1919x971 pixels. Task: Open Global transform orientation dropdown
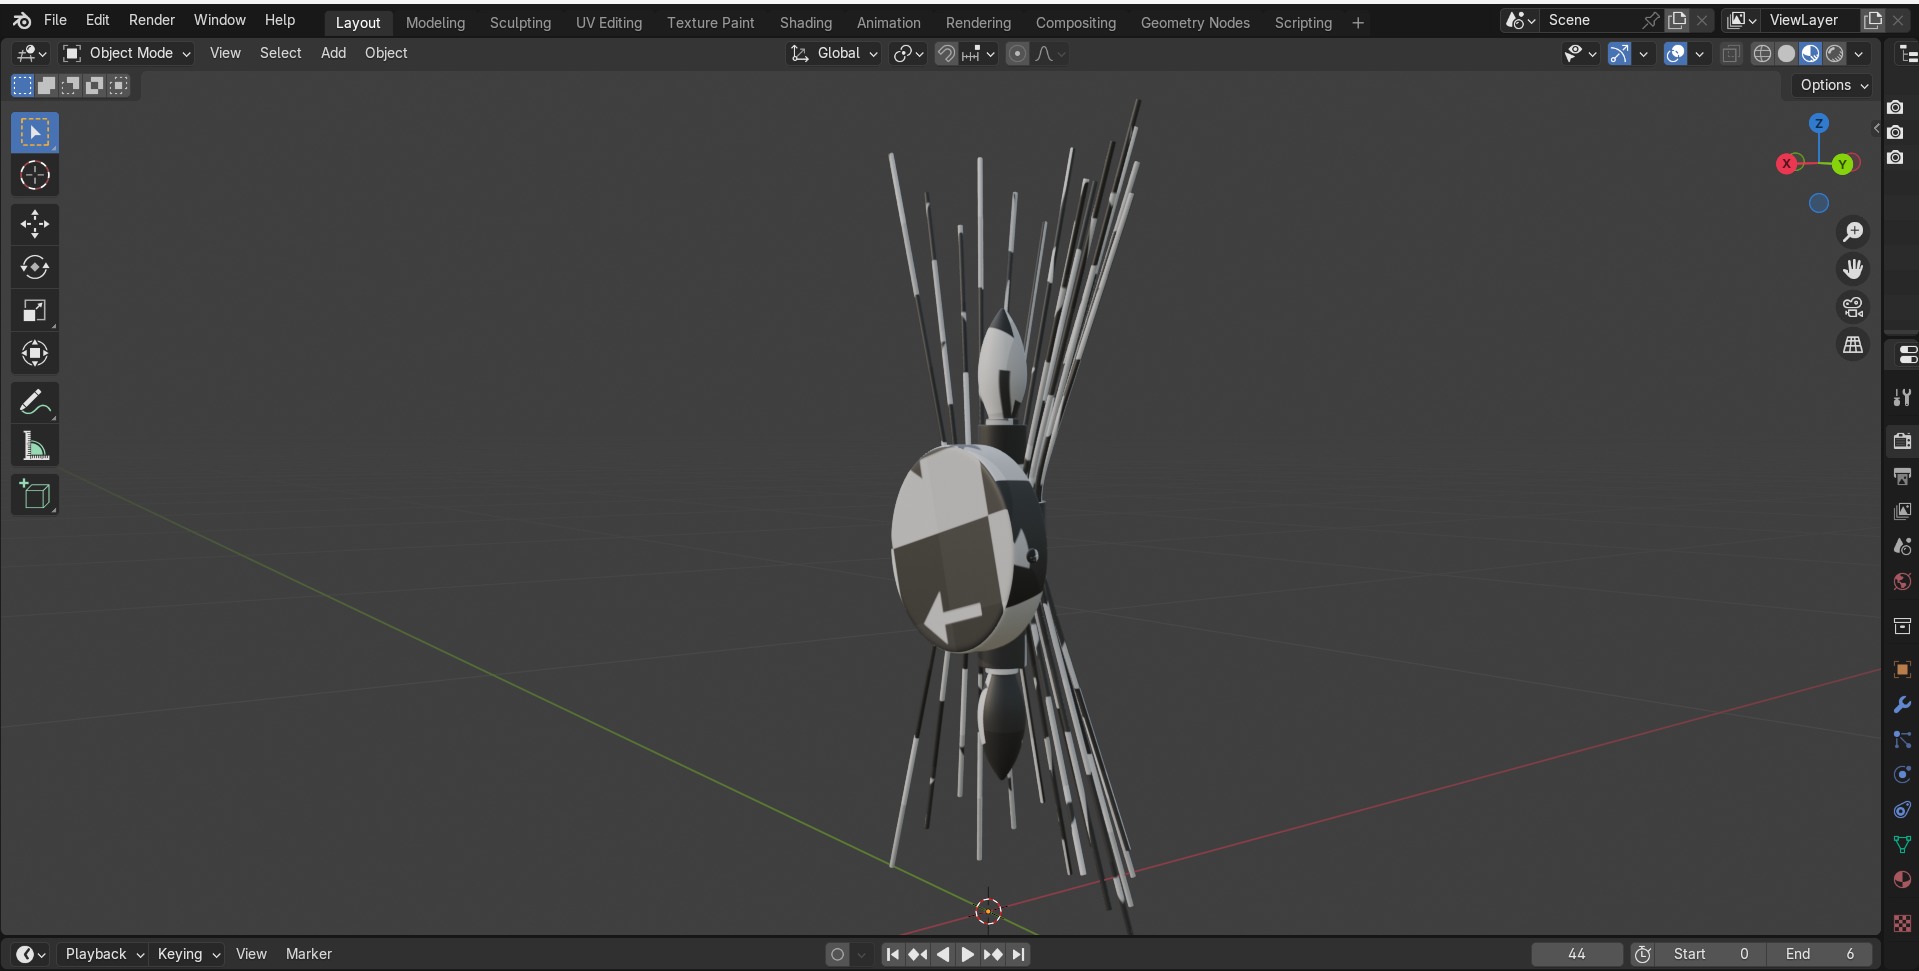(834, 53)
